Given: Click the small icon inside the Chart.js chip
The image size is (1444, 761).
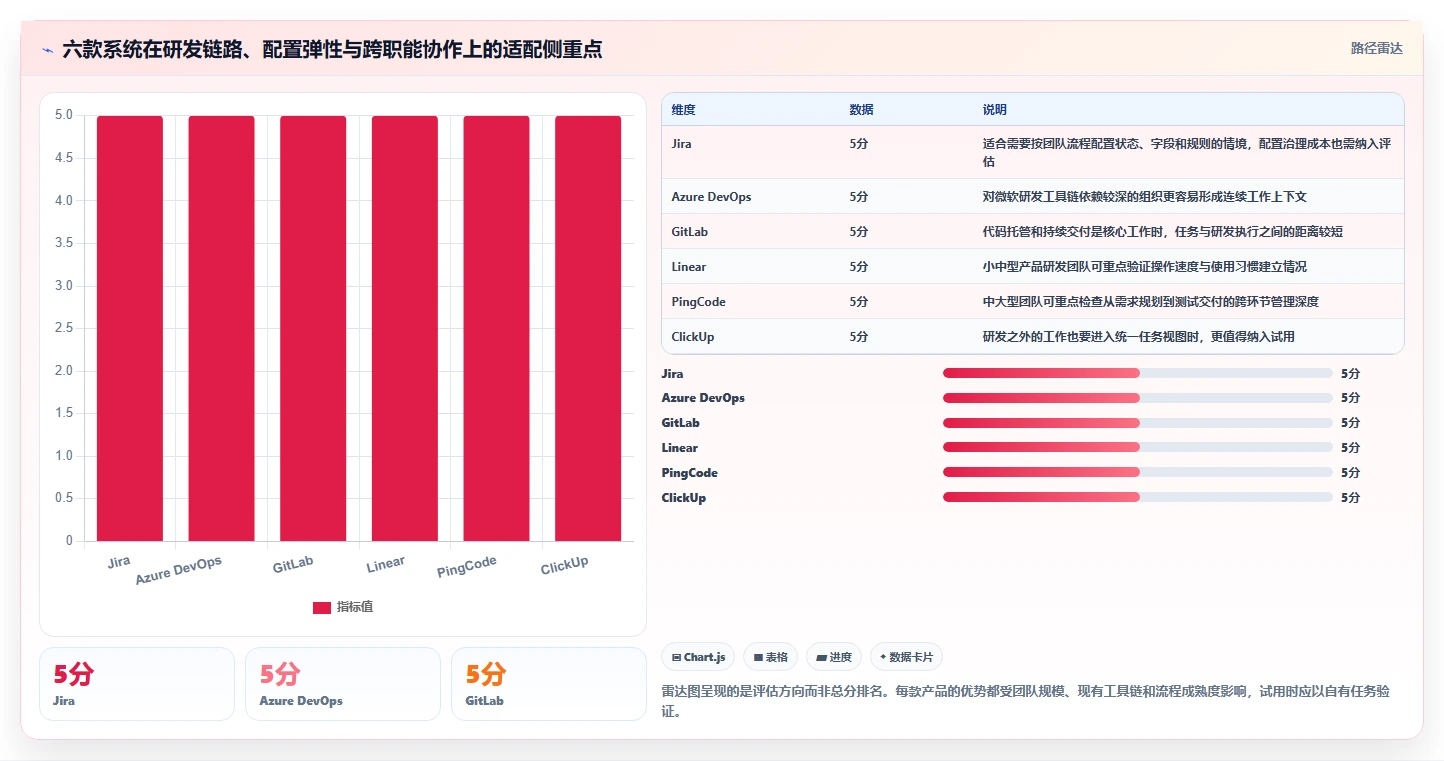Looking at the screenshot, I should [676, 657].
